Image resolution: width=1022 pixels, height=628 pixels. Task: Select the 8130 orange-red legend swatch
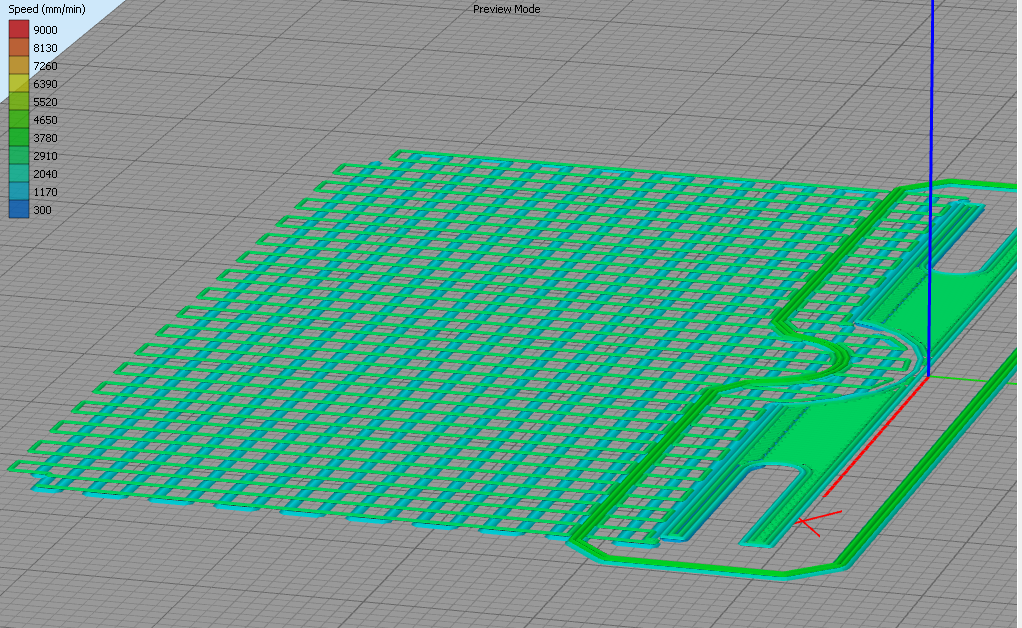pos(19,48)
